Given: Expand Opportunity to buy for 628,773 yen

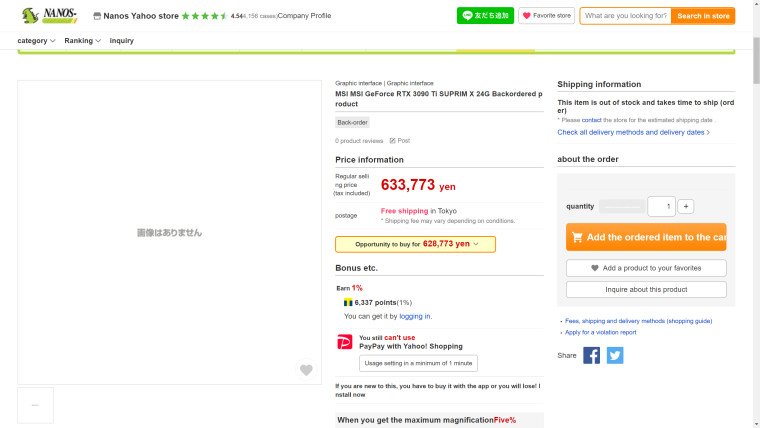Looking at the screenshot, I should 415,244.
